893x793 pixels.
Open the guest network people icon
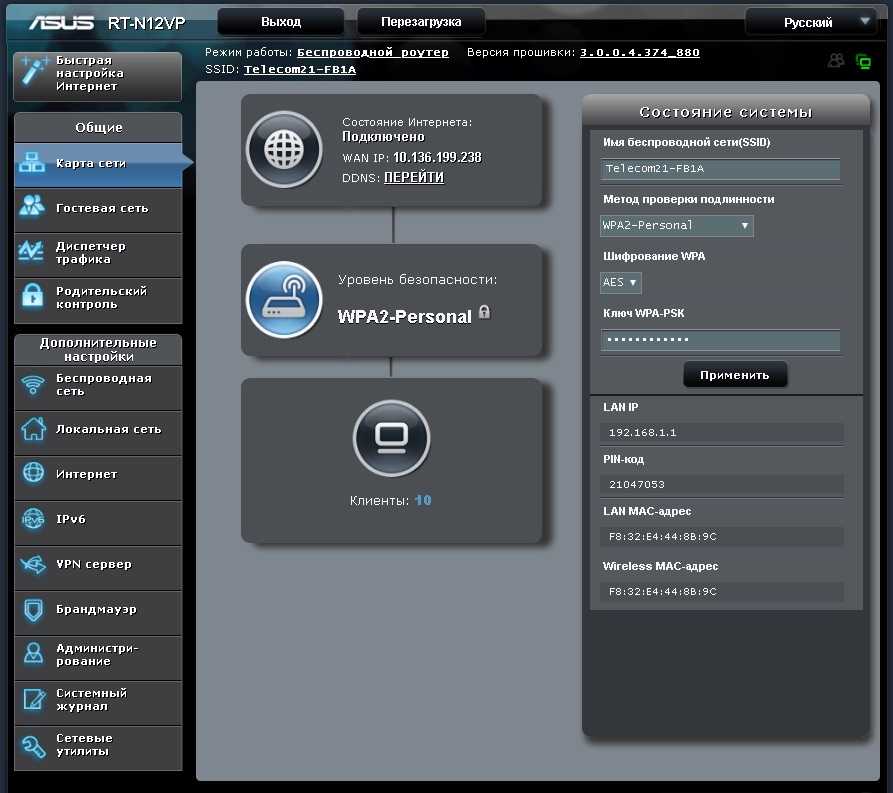point(32,206)
